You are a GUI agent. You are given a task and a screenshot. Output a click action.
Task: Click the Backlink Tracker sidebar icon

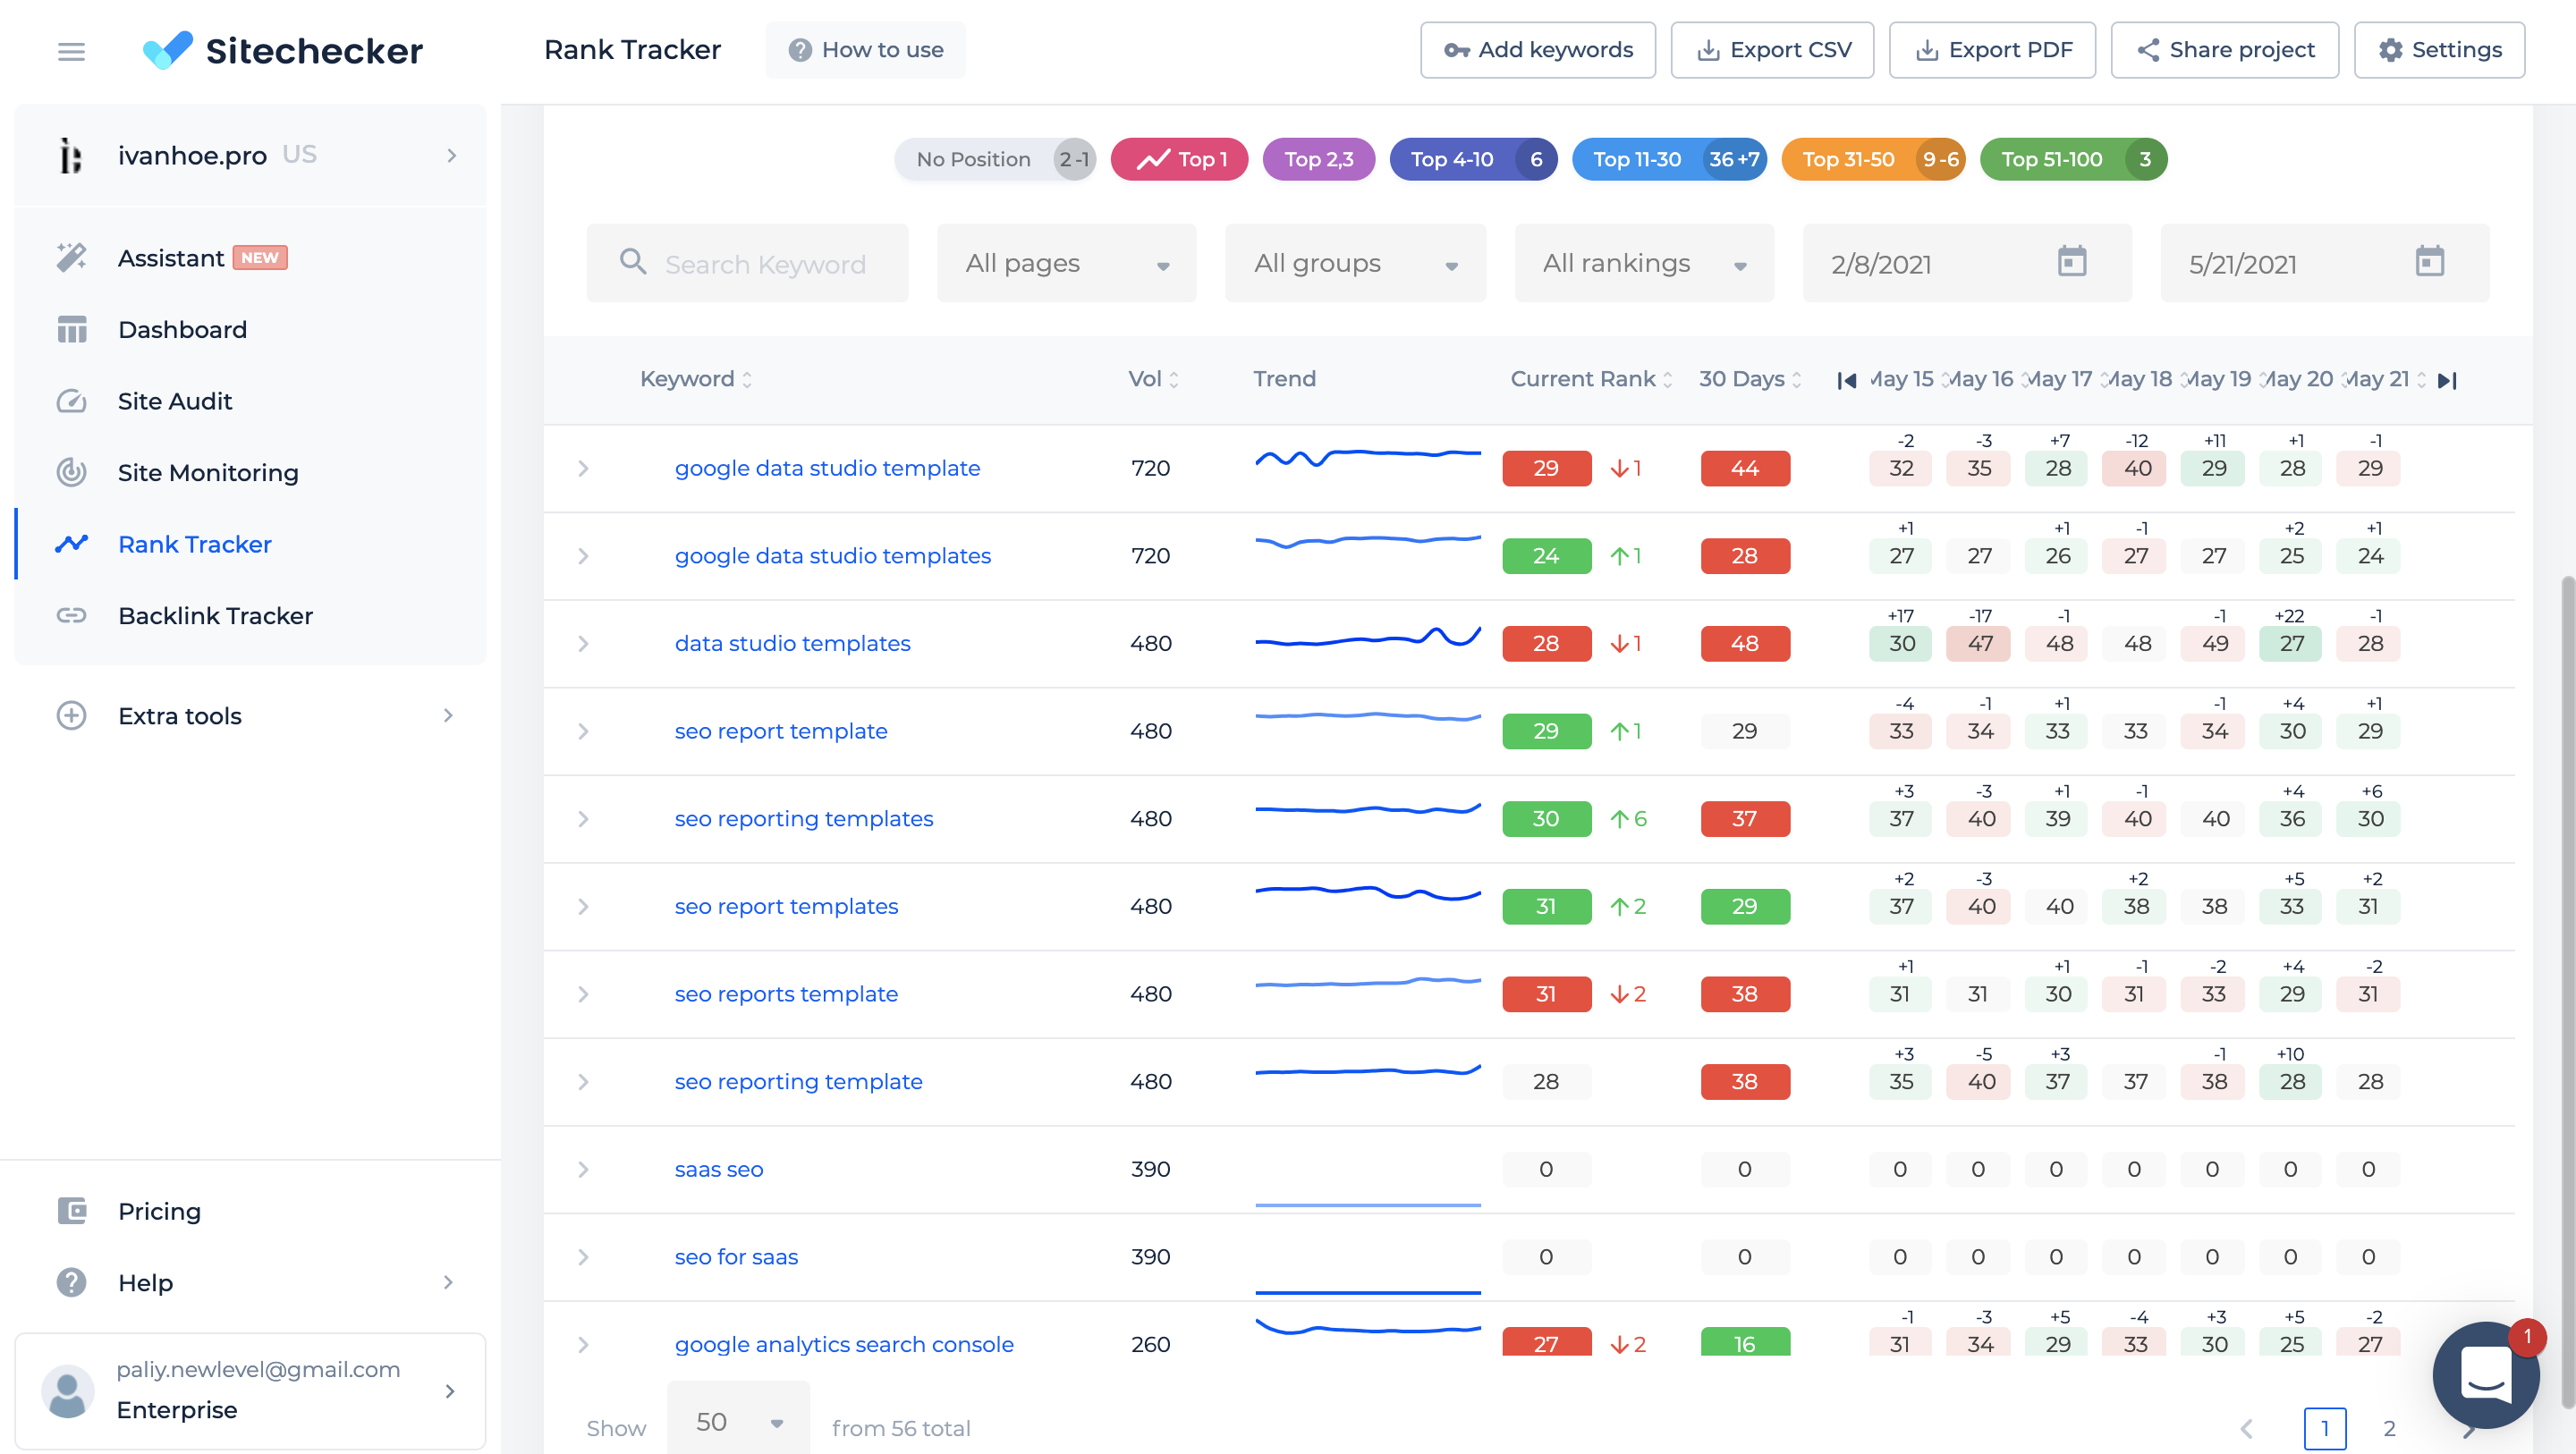coord(71,613)
